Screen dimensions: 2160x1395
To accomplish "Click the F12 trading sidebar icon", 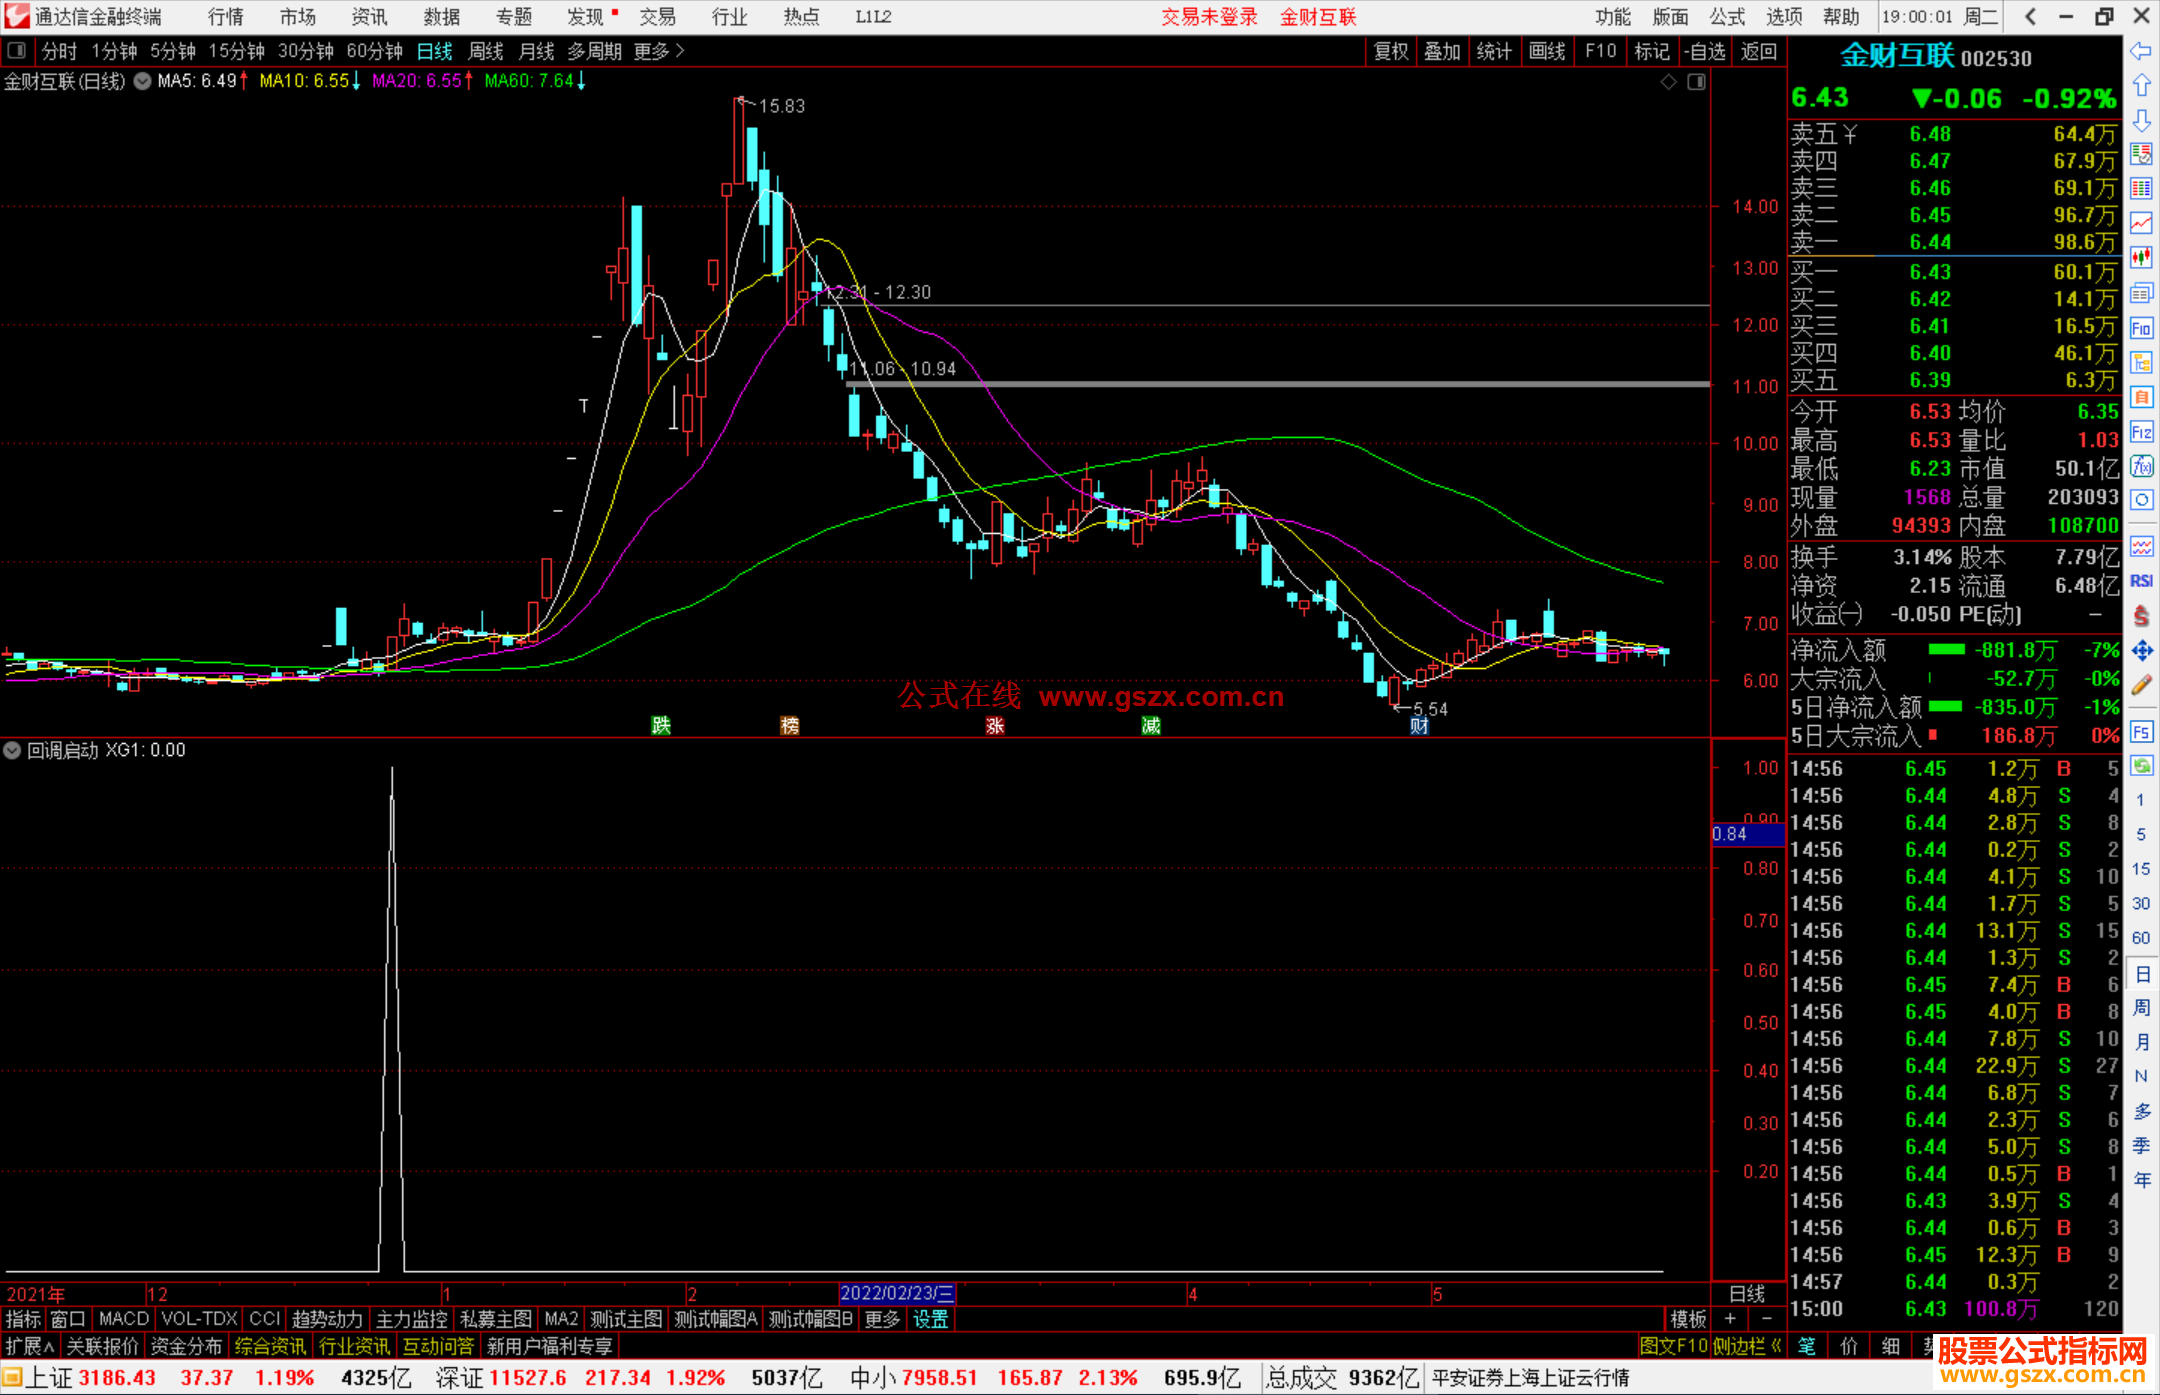I will [x=2141, y=432].
